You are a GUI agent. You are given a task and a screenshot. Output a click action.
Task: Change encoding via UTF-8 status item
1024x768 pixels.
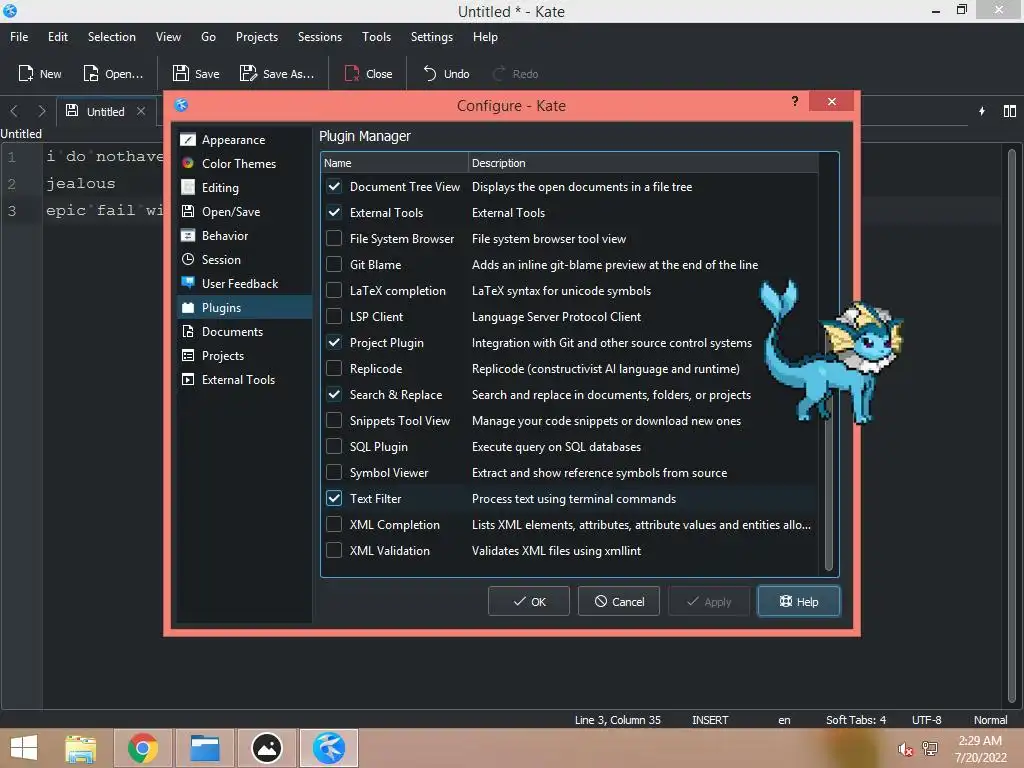pyautogui.click(x=926, y=720)
